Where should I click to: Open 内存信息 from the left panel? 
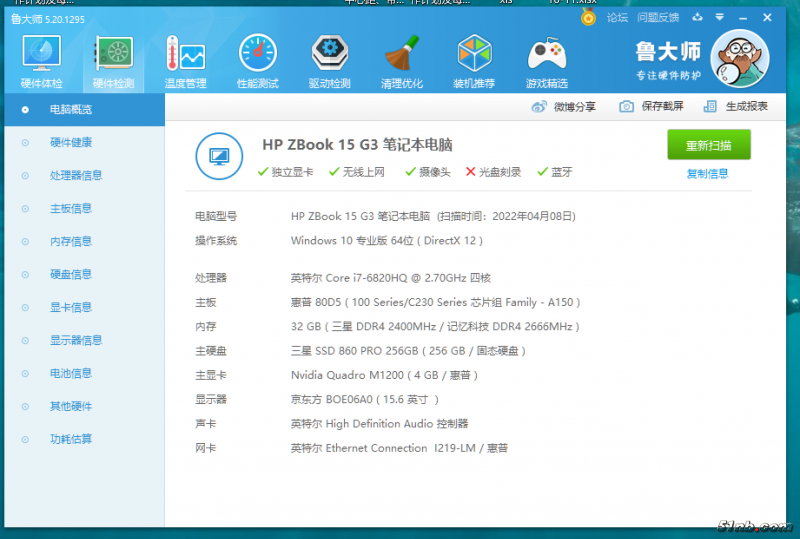[x=71, y=241]
